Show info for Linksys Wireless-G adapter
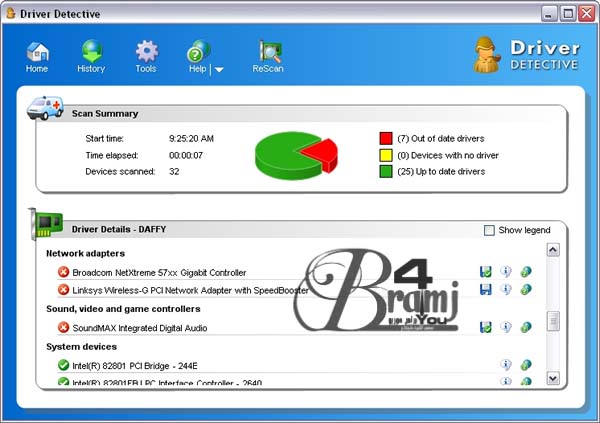This screenshot has height=423, width=600. click(x=506, y=289)
